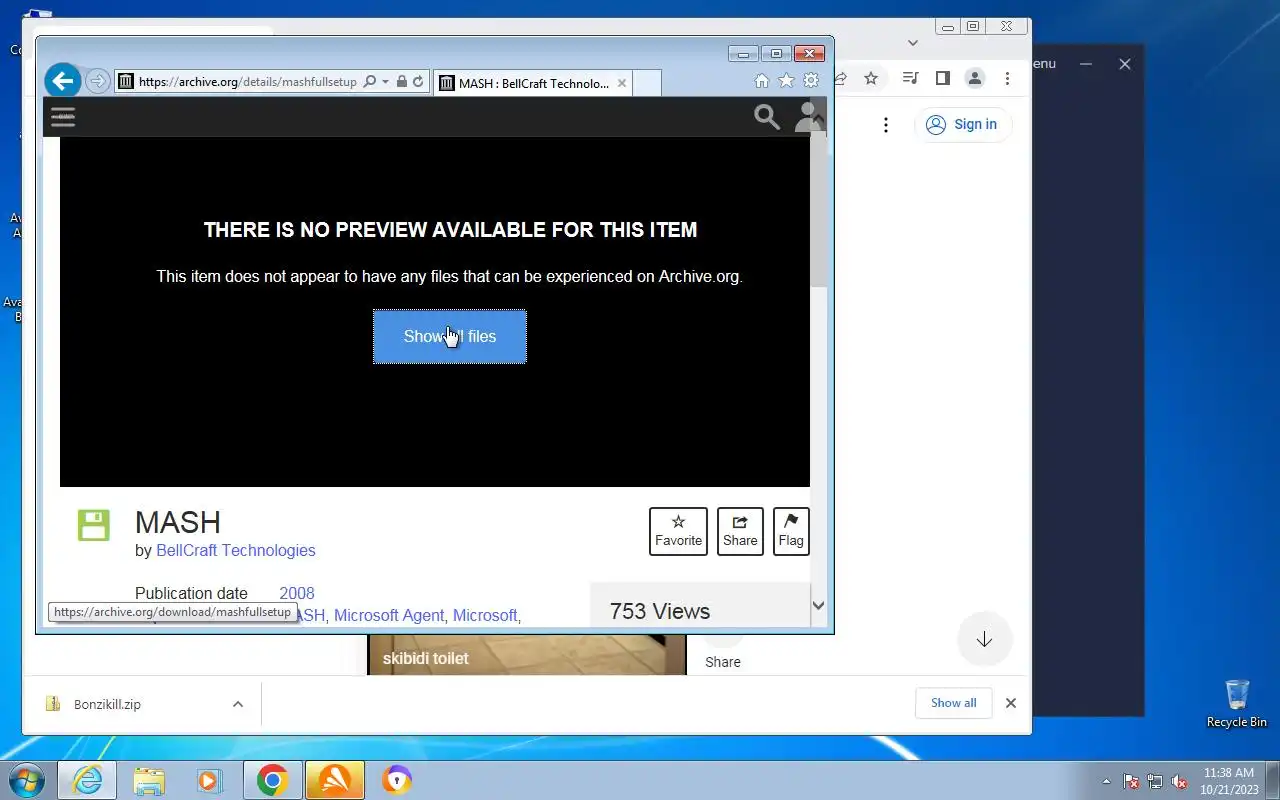The image size is (1280, 800).
Task: Close the MASH BellCraft tab
Action: tap(622, 83)
